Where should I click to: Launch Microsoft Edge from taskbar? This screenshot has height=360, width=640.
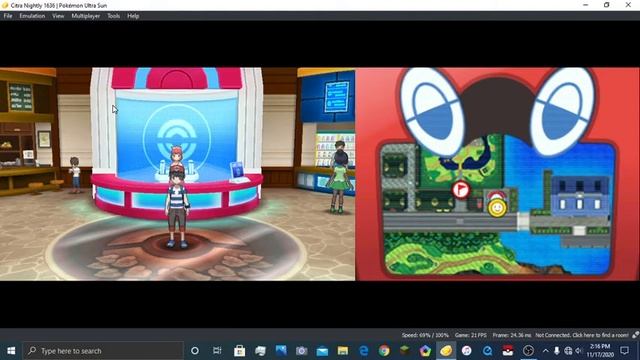pyautogui.click(x=363, y=351)
